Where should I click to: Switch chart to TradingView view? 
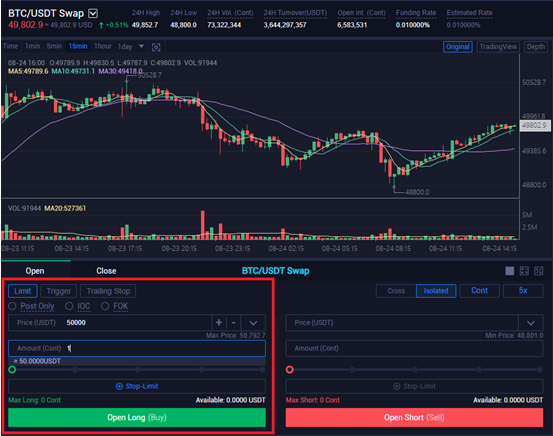[498, 47]
